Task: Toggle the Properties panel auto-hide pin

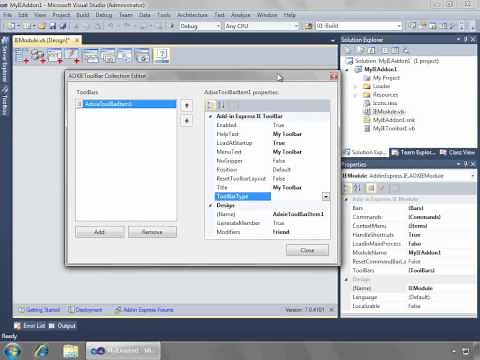Action: tap(466, 164)
